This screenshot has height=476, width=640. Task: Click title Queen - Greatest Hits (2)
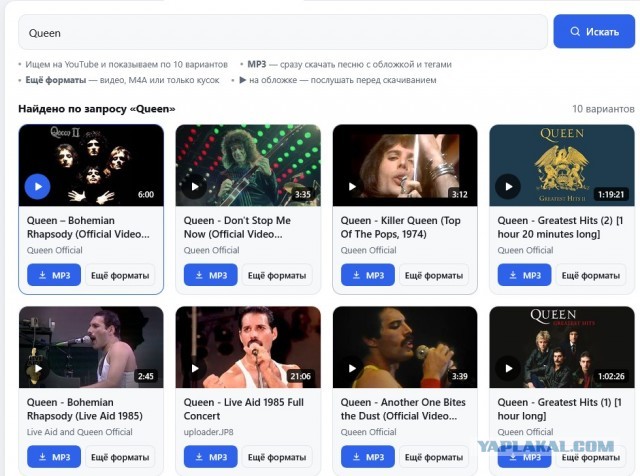[x=560, y=227]
